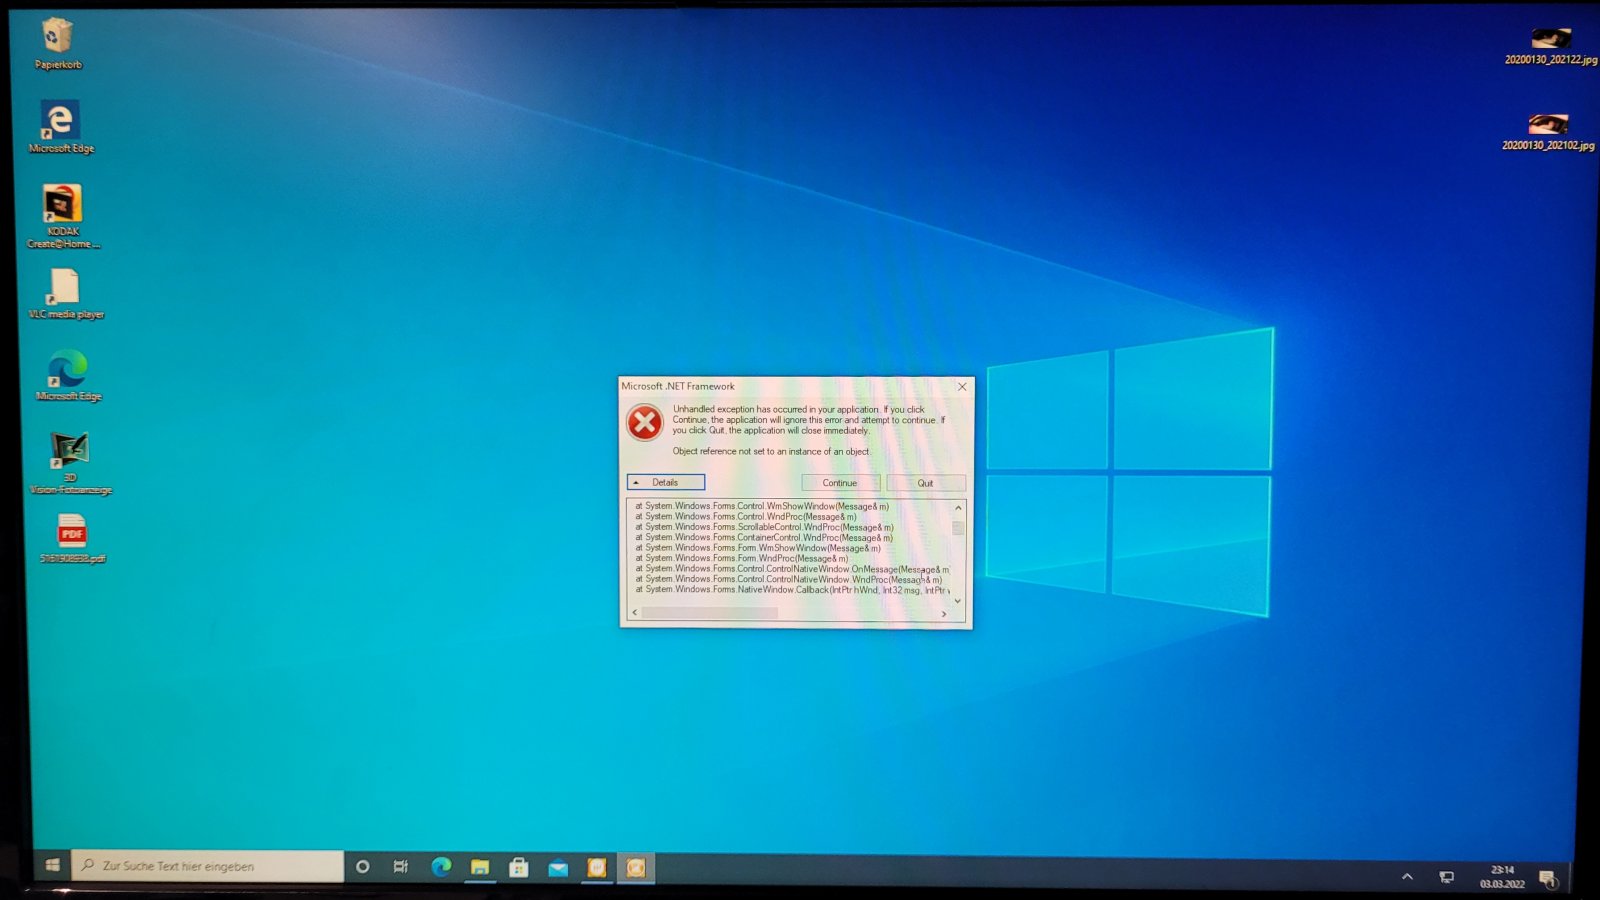Click 'Object reference not set' error message

(771, 452)
